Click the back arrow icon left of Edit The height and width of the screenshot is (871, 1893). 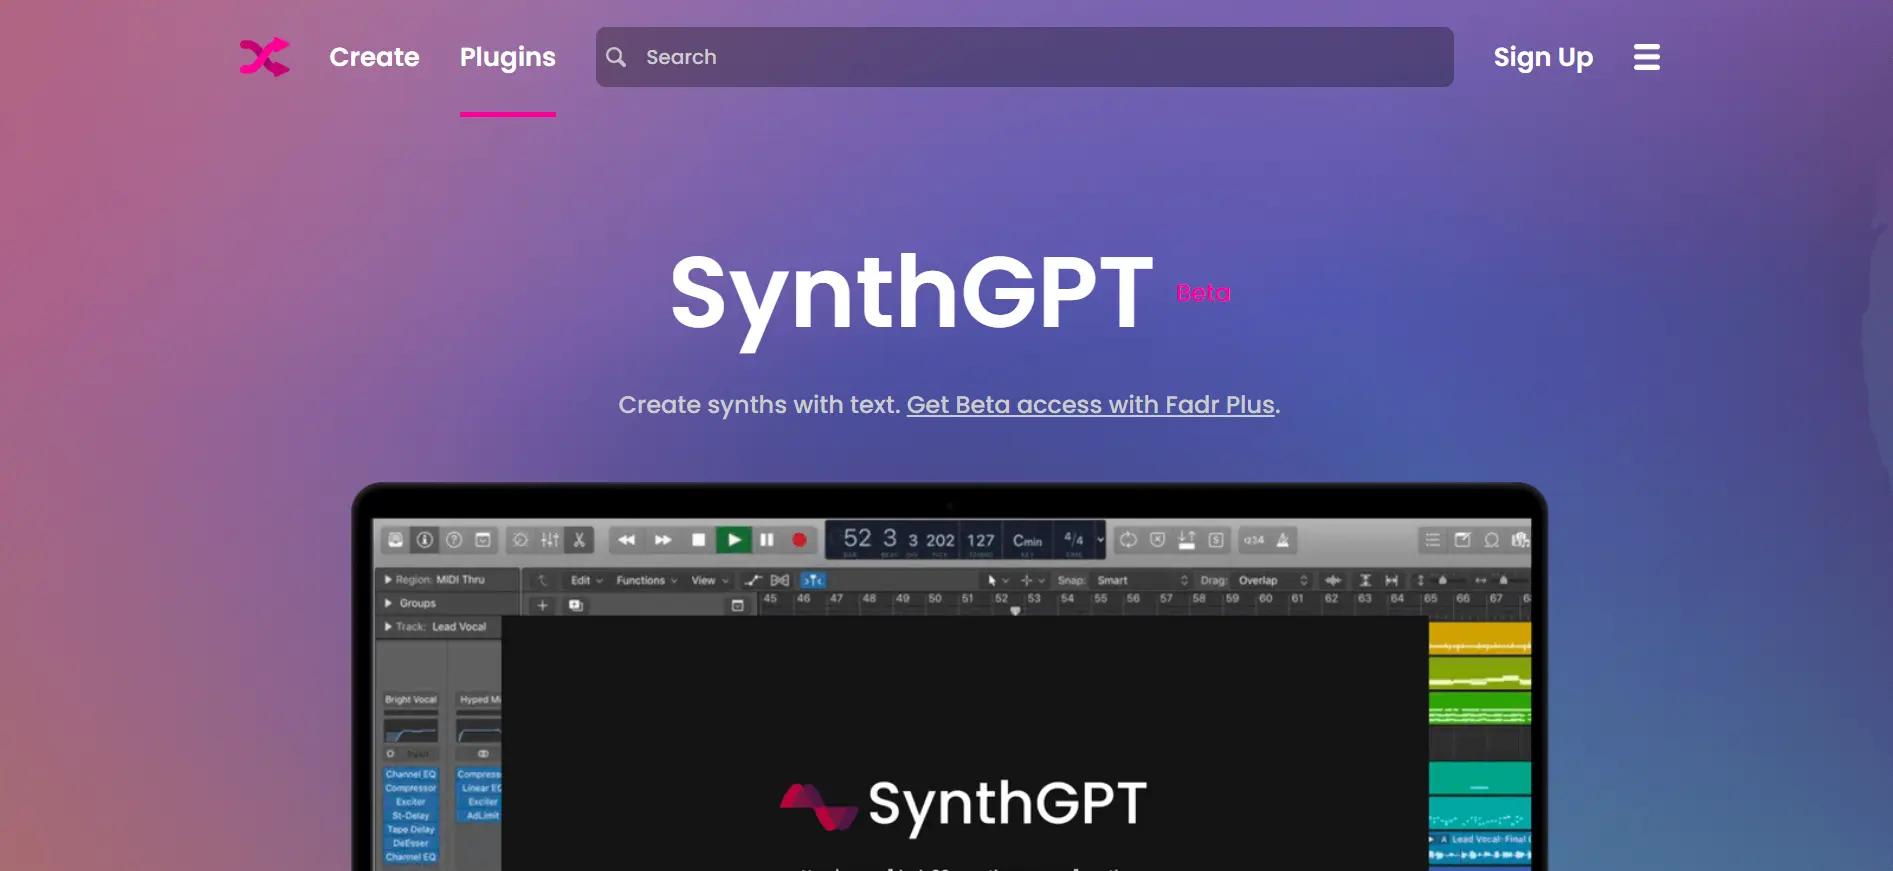point(543,580)
